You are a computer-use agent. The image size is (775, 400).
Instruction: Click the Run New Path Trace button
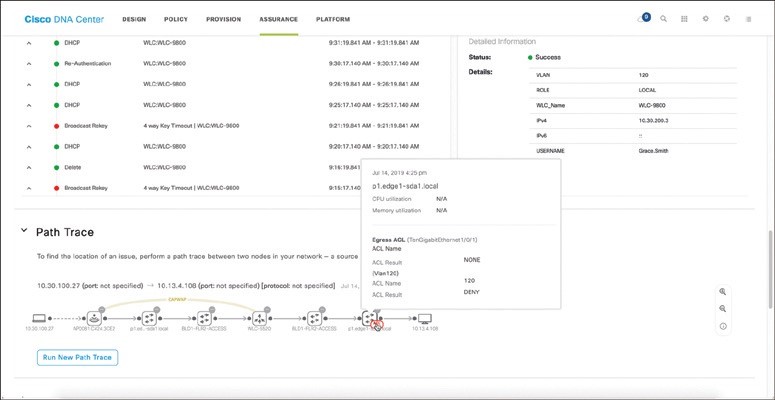click(78, 357)
